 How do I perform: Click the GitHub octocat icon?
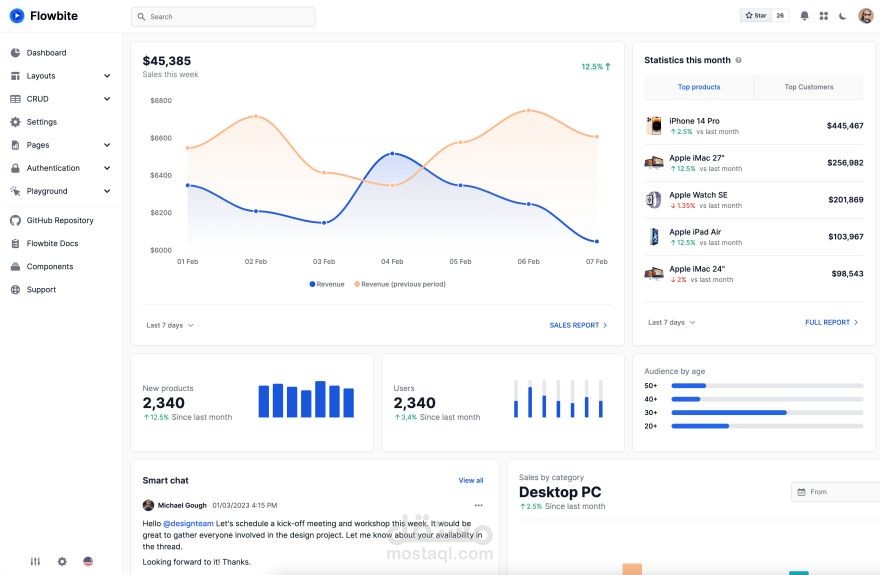(x=15, y=220)
